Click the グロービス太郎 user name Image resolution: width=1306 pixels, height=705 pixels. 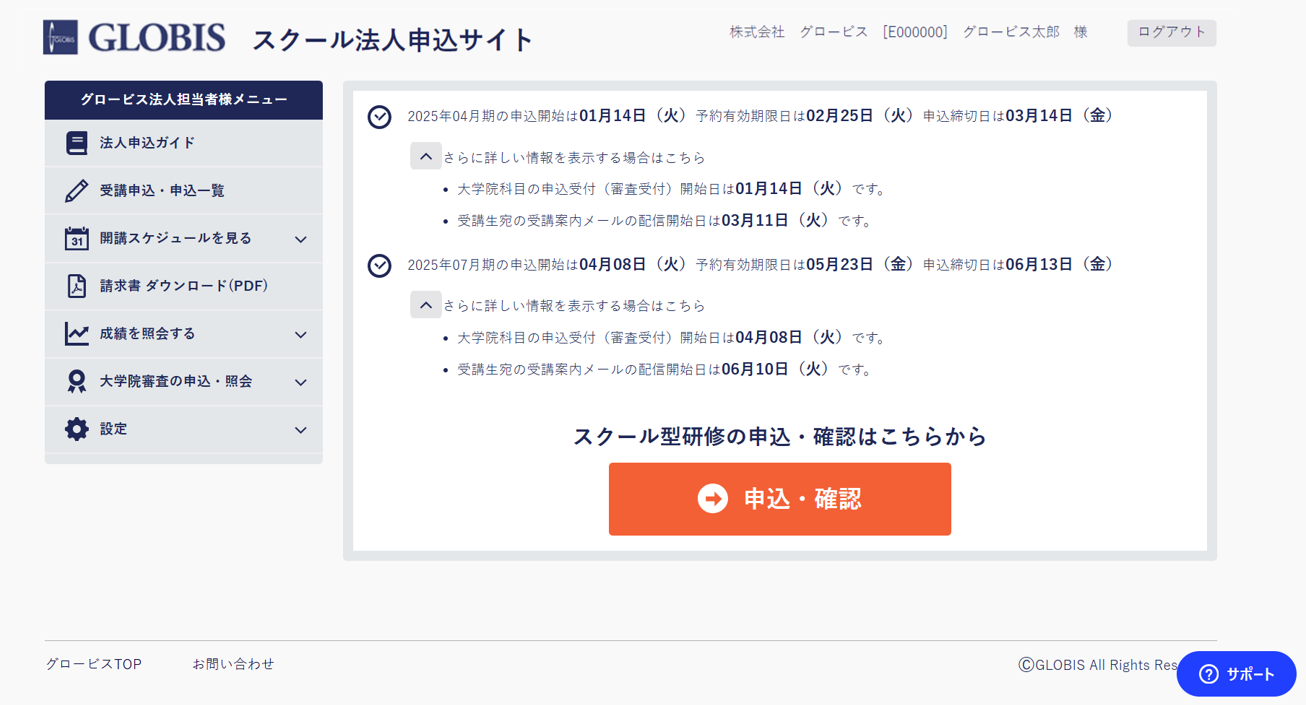coord(1011,32)
